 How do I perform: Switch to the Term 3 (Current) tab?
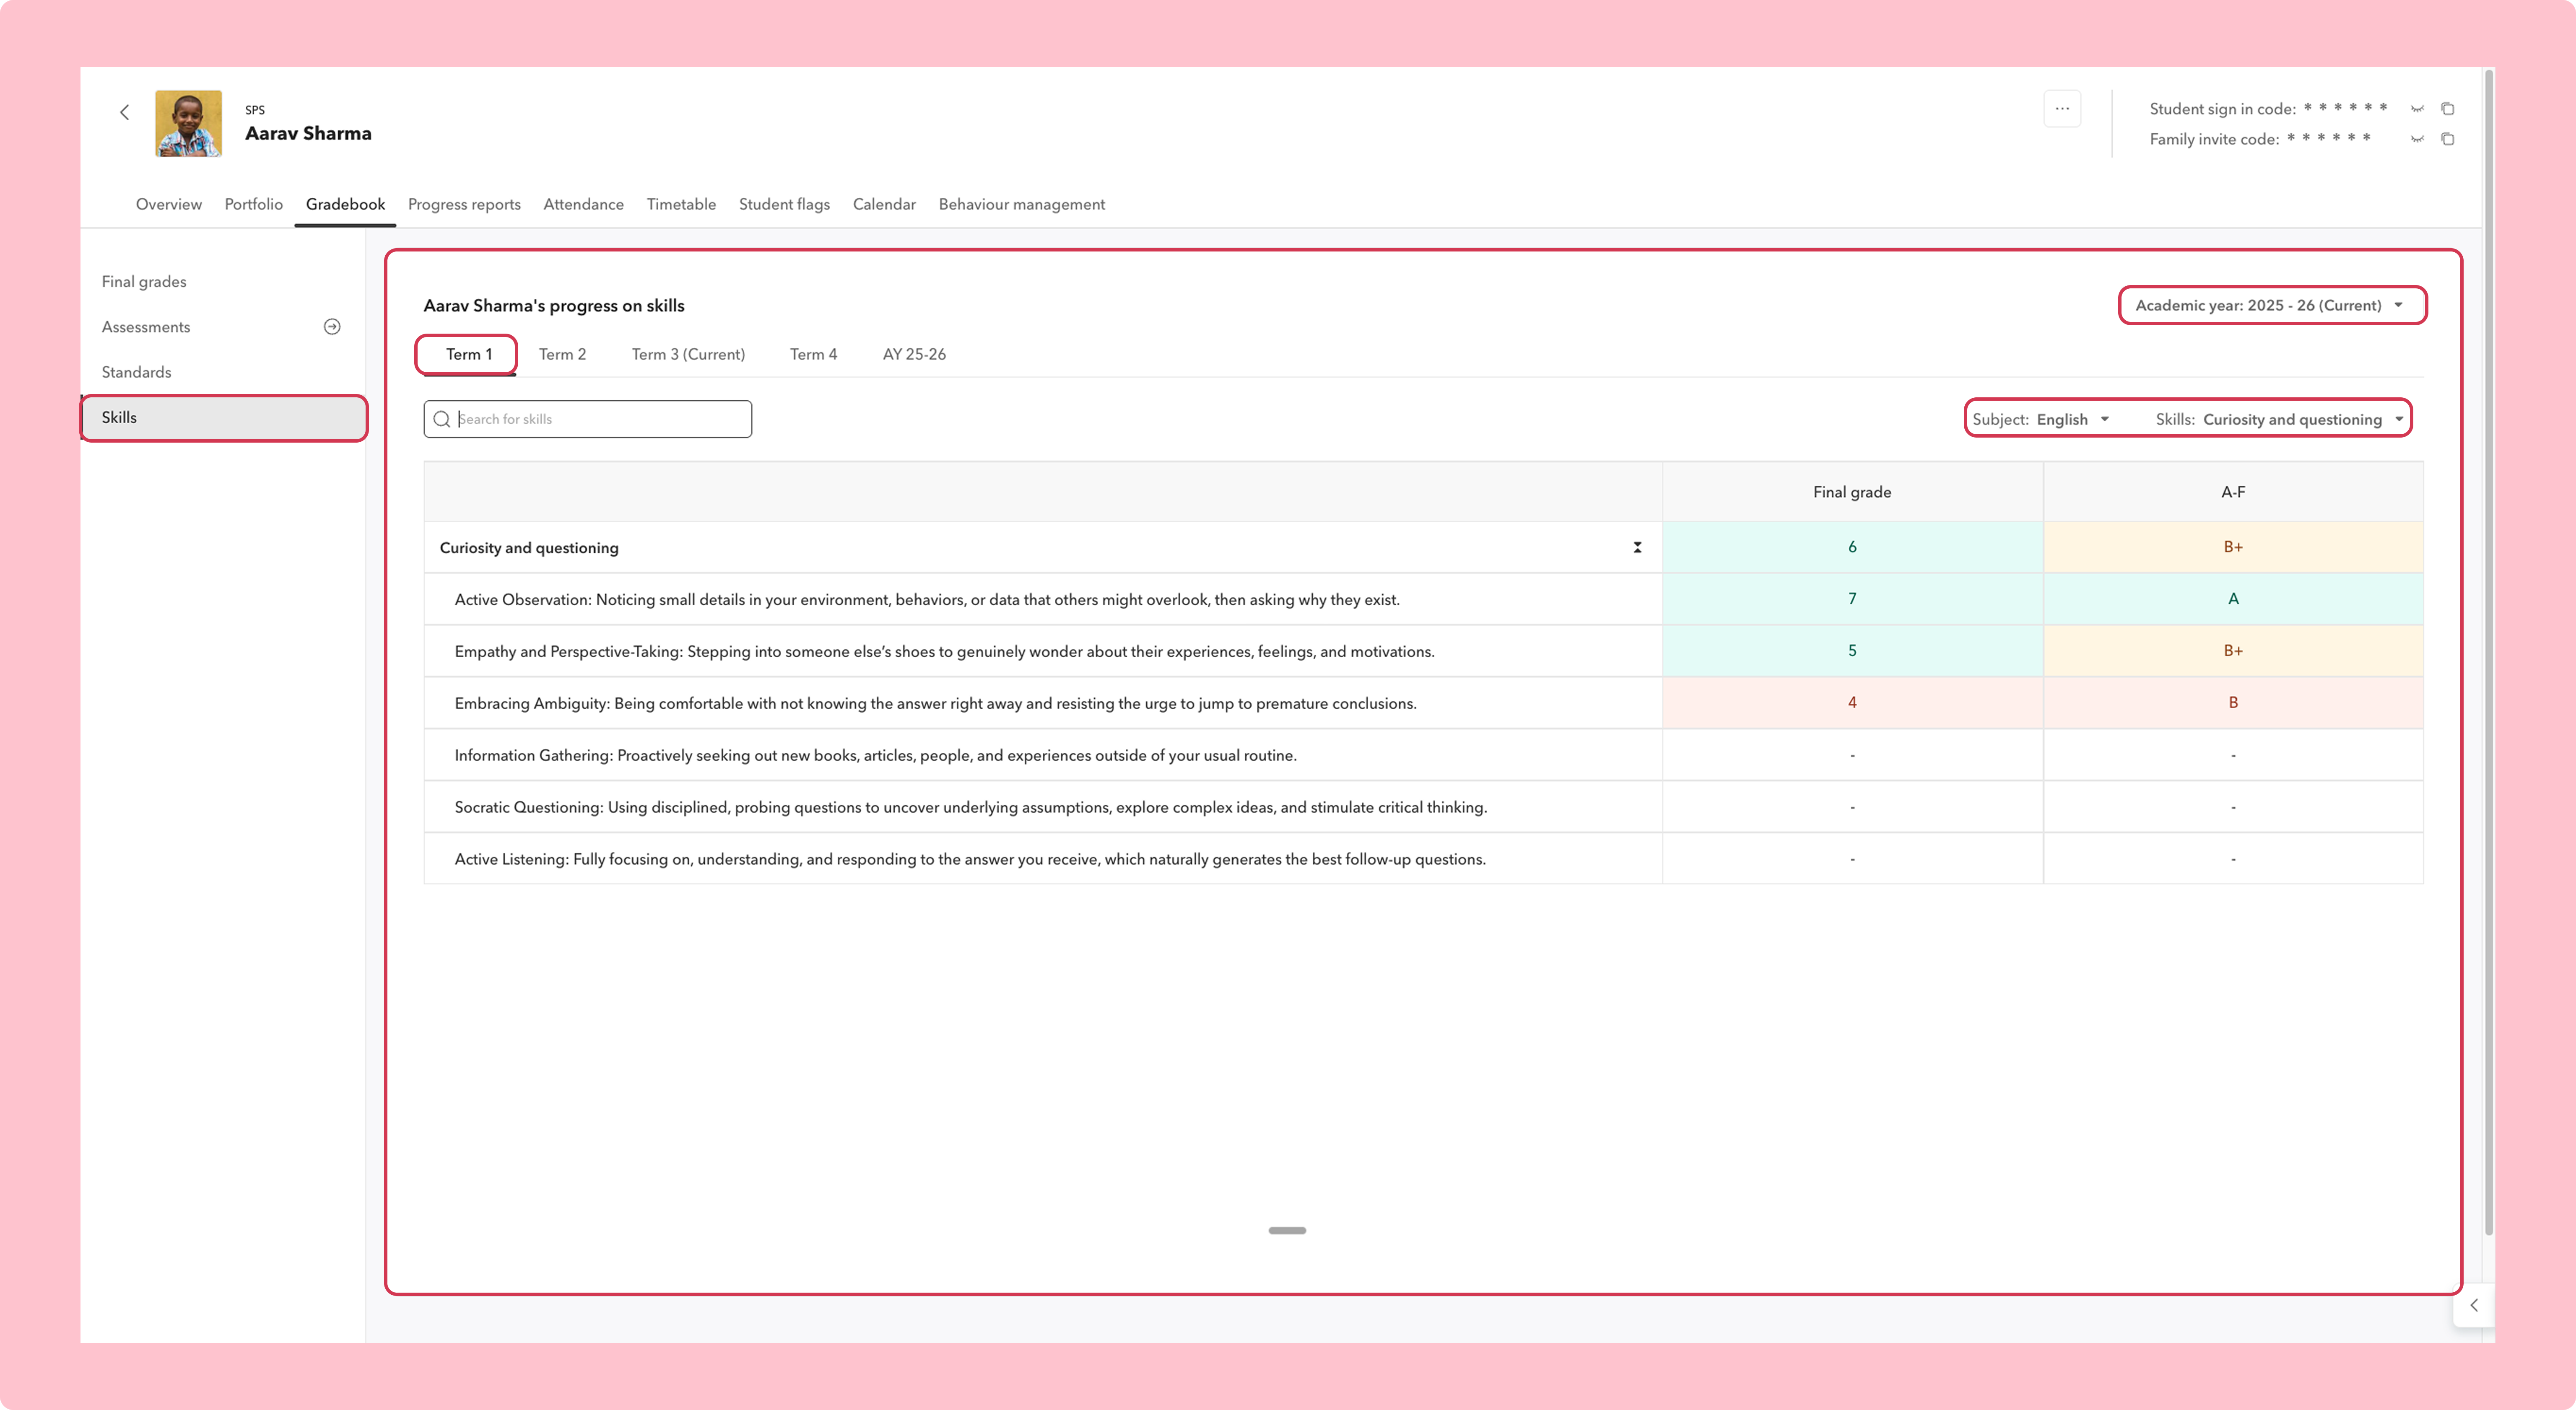point(688,354)
